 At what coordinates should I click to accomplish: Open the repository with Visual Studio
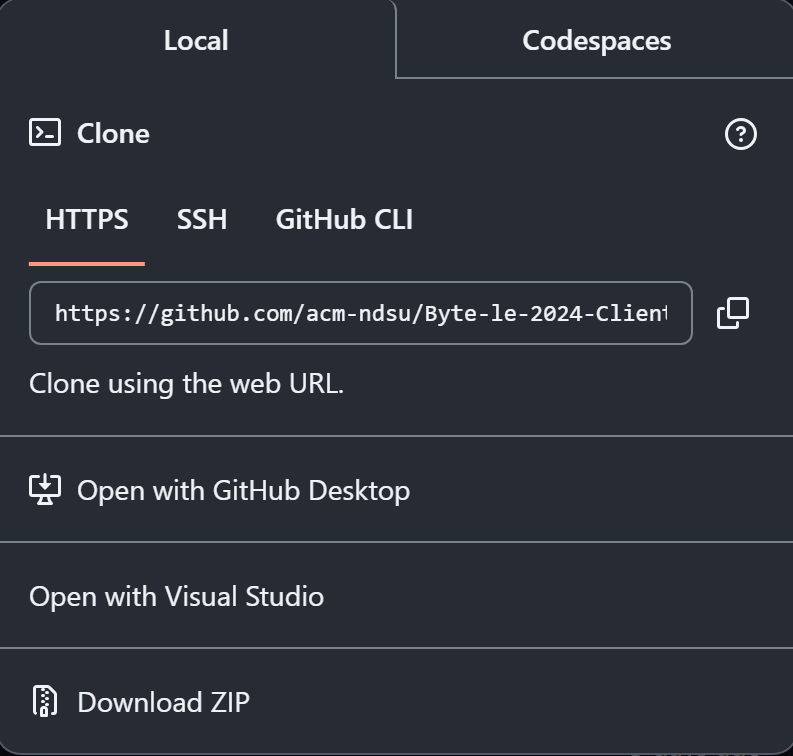pyautogui.click(x=177, y=597)
